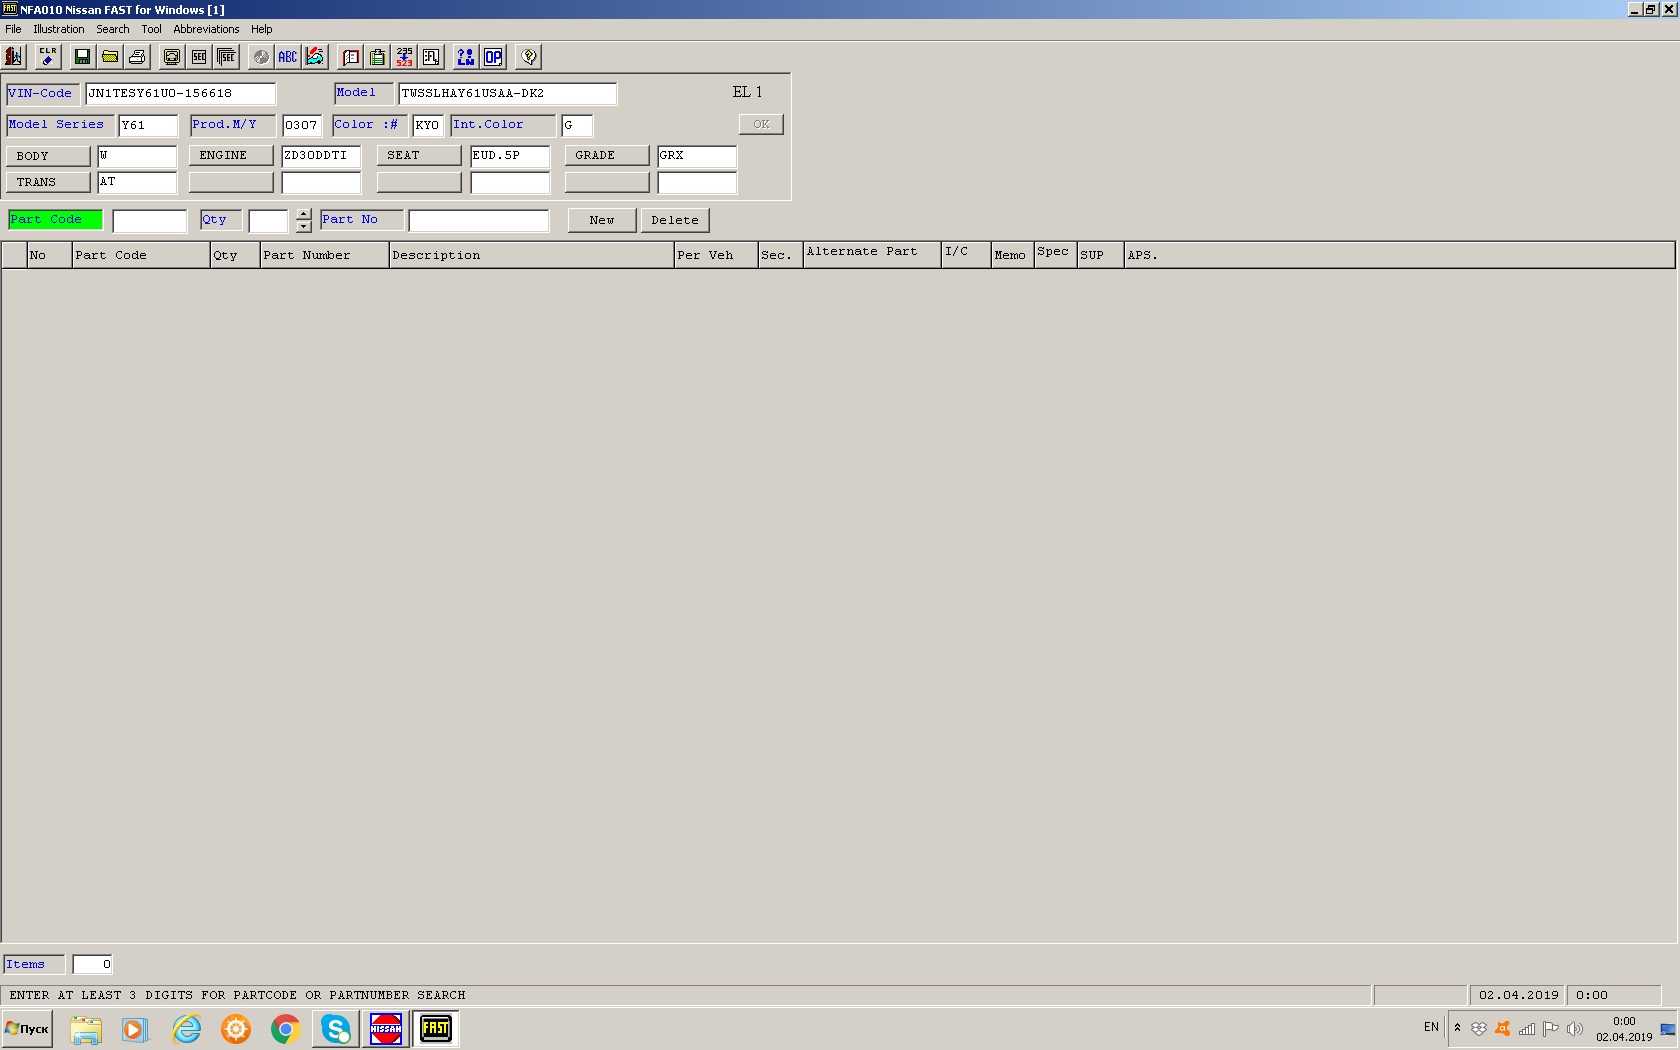This screenshot has width=1680, height=1050.
Task: Open Google Chrome from the taskbar
Action: click(x=286, y=1029)
